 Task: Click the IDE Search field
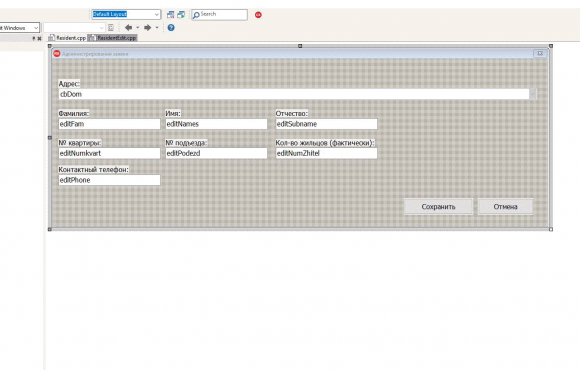(x=219, y=14)
